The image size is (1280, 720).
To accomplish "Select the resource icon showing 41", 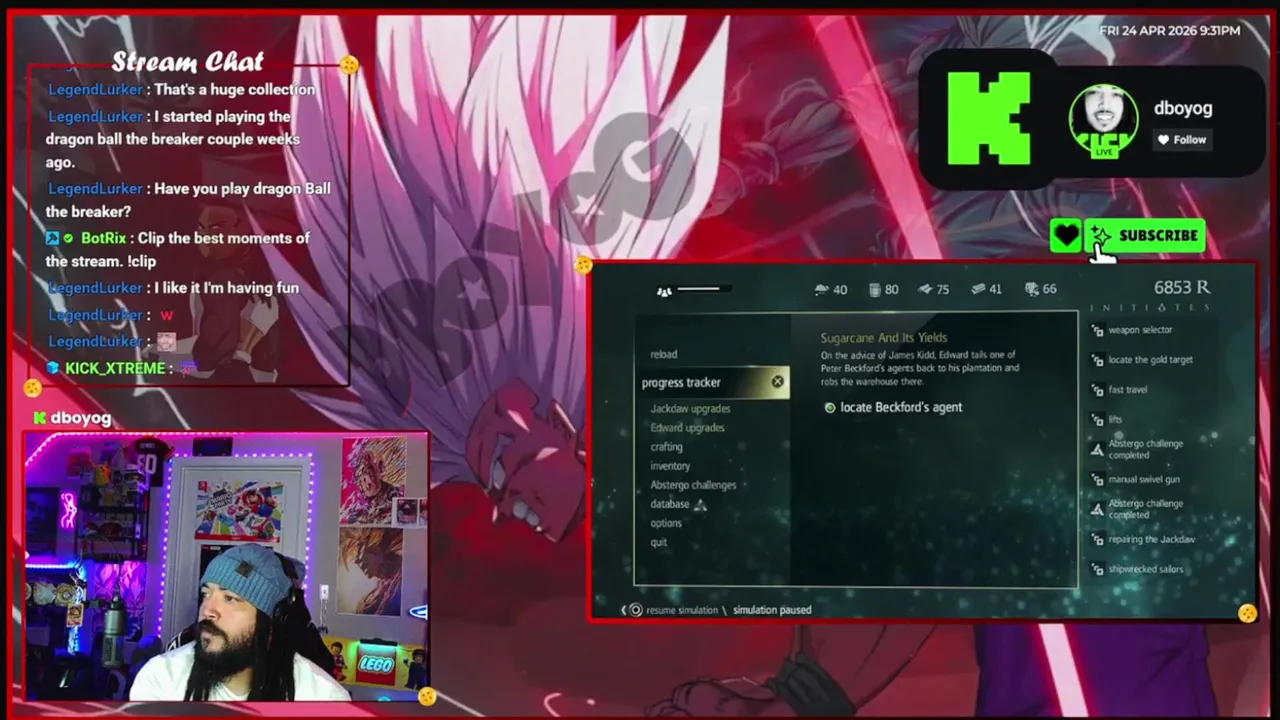I will point(978,289).
